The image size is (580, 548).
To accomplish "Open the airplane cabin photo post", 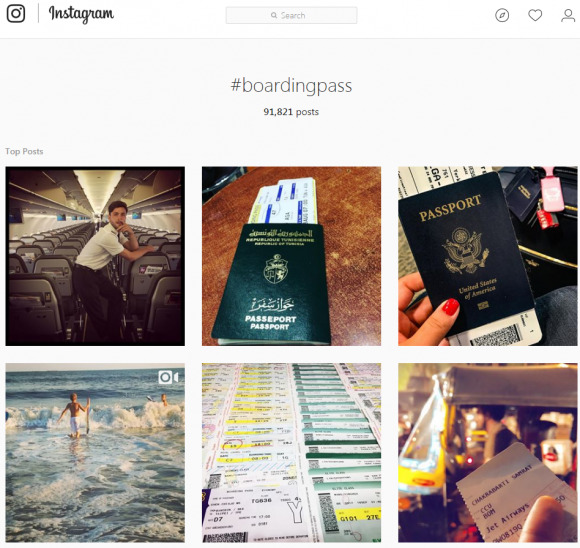I will (95, 256).
